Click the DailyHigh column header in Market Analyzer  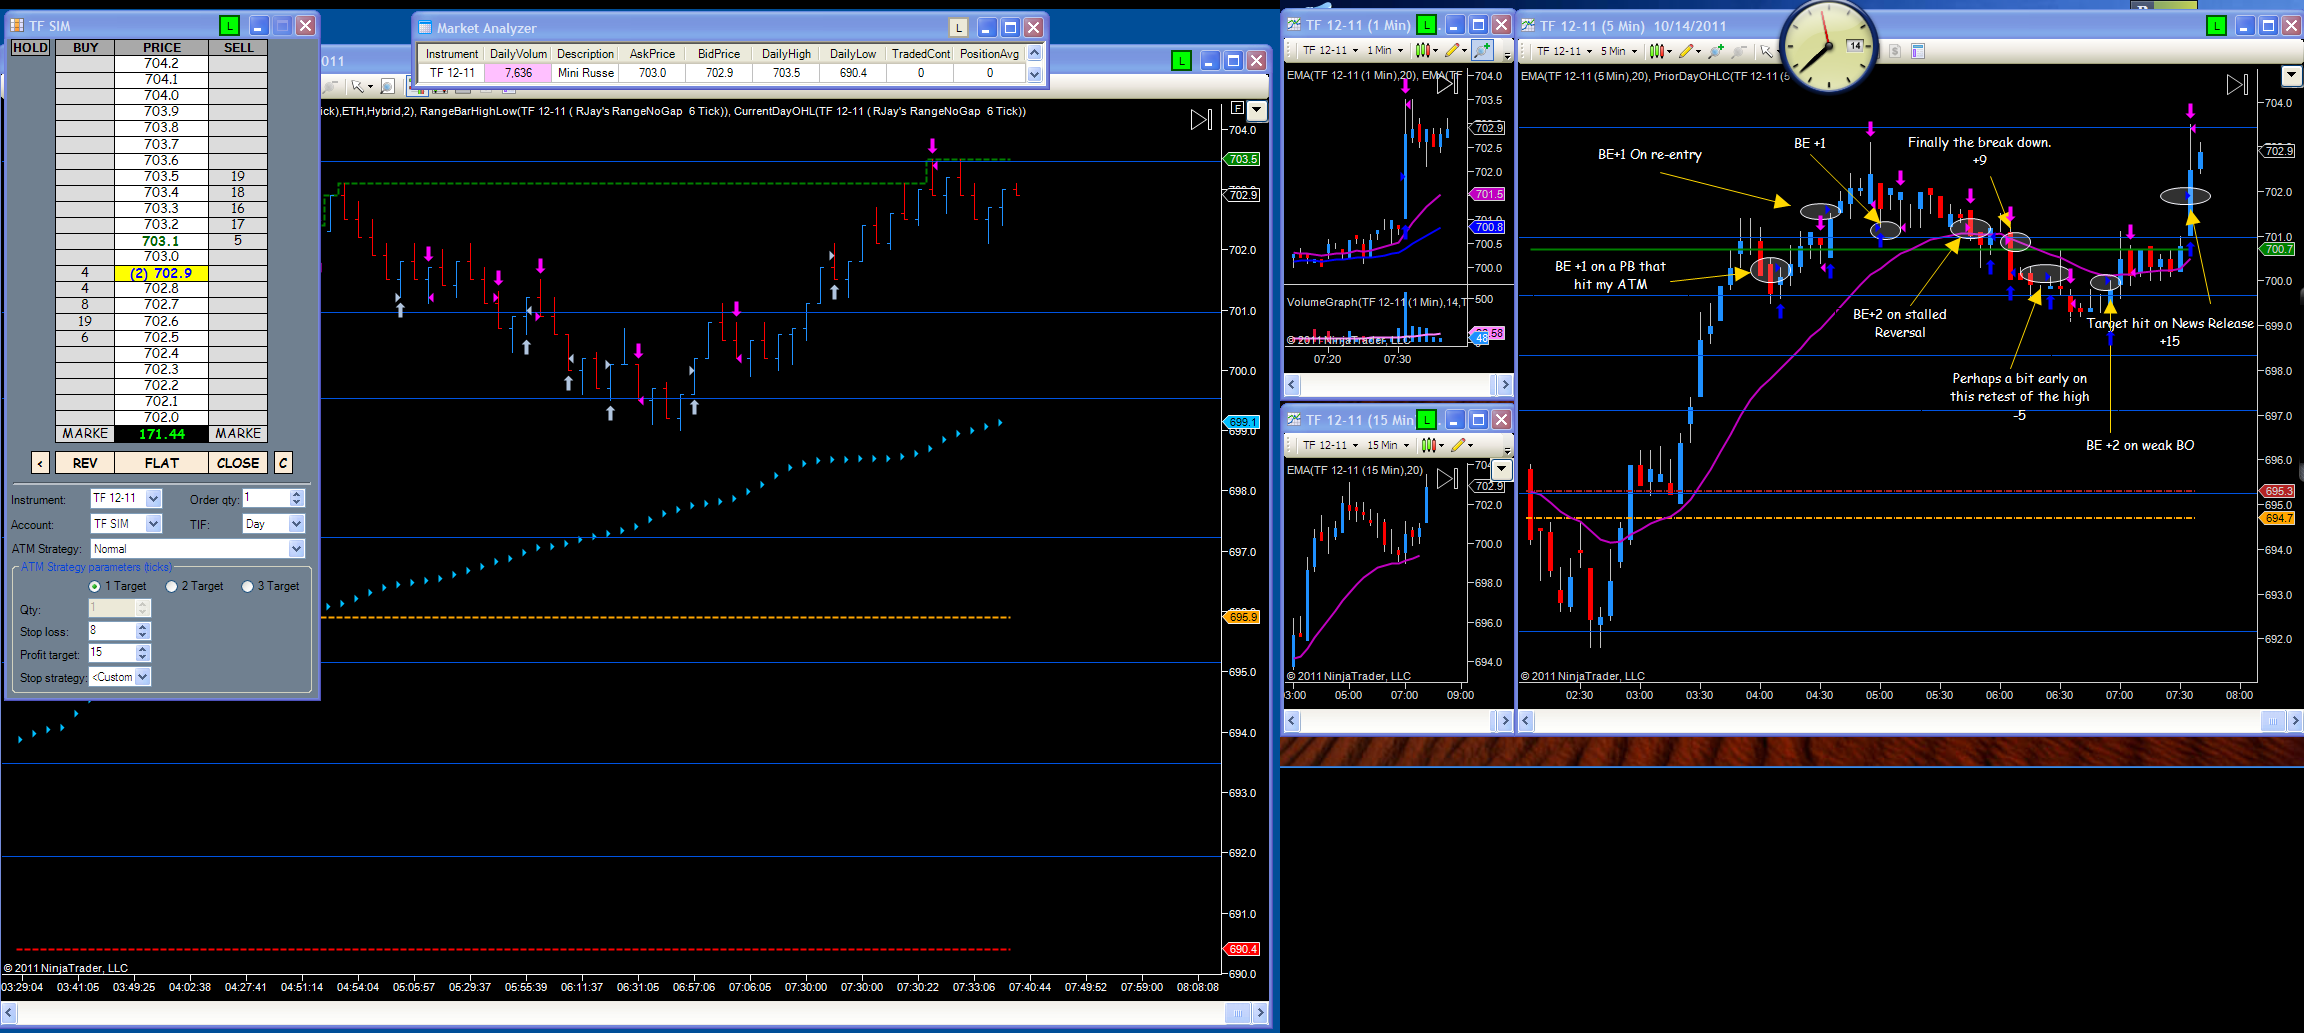click(786, 54)
